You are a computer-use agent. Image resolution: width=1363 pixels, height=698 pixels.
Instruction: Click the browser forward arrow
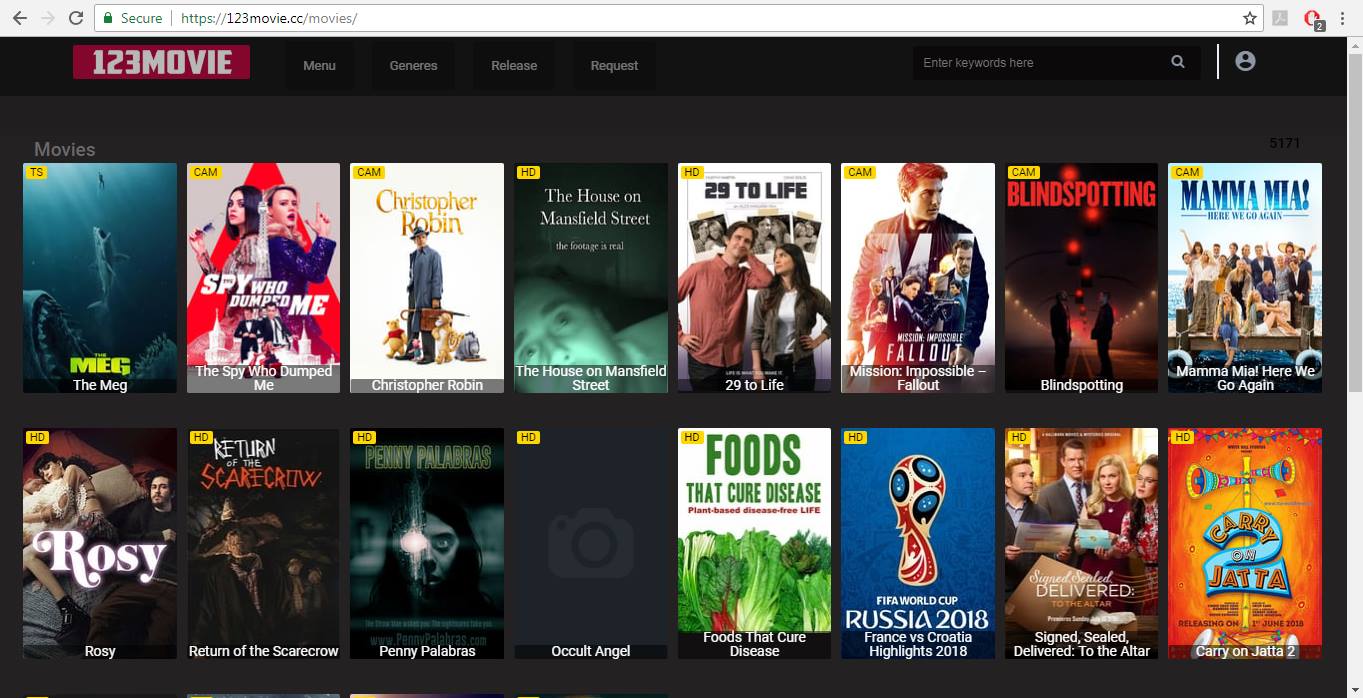[x=47, y=18]
